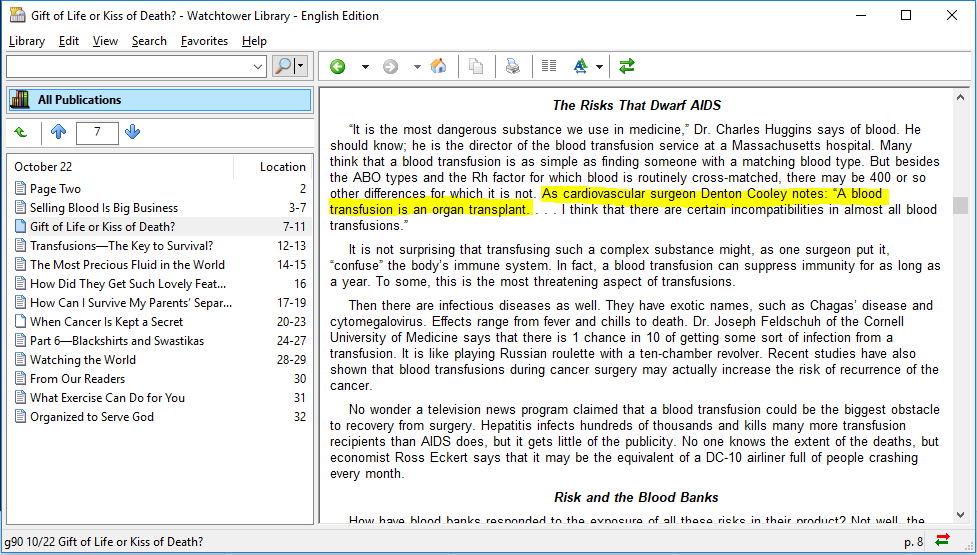Expand the search box combo dropdown
The image size is (977, 555).
pyautogui.click(x=258, y=67)
